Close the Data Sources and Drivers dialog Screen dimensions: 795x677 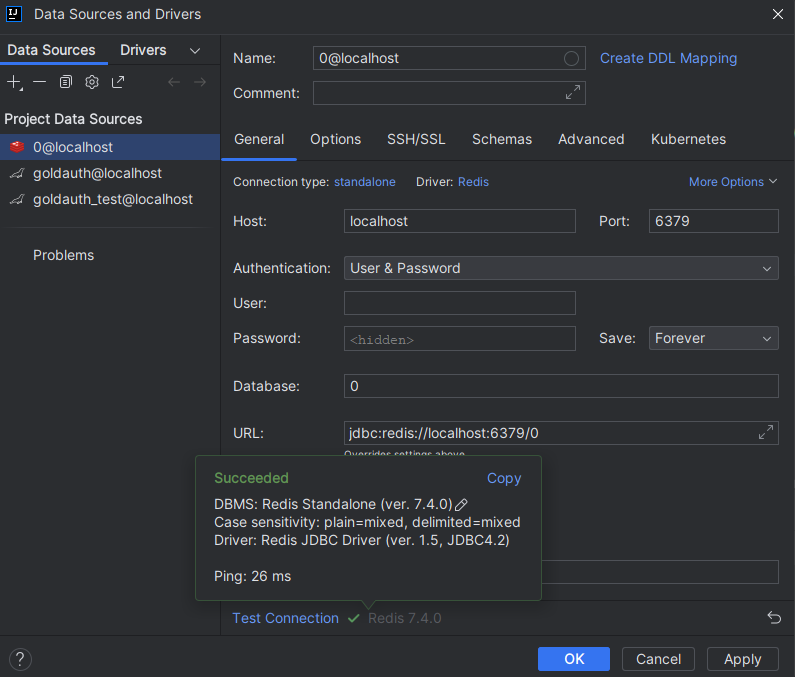click(x=778, y=14)
